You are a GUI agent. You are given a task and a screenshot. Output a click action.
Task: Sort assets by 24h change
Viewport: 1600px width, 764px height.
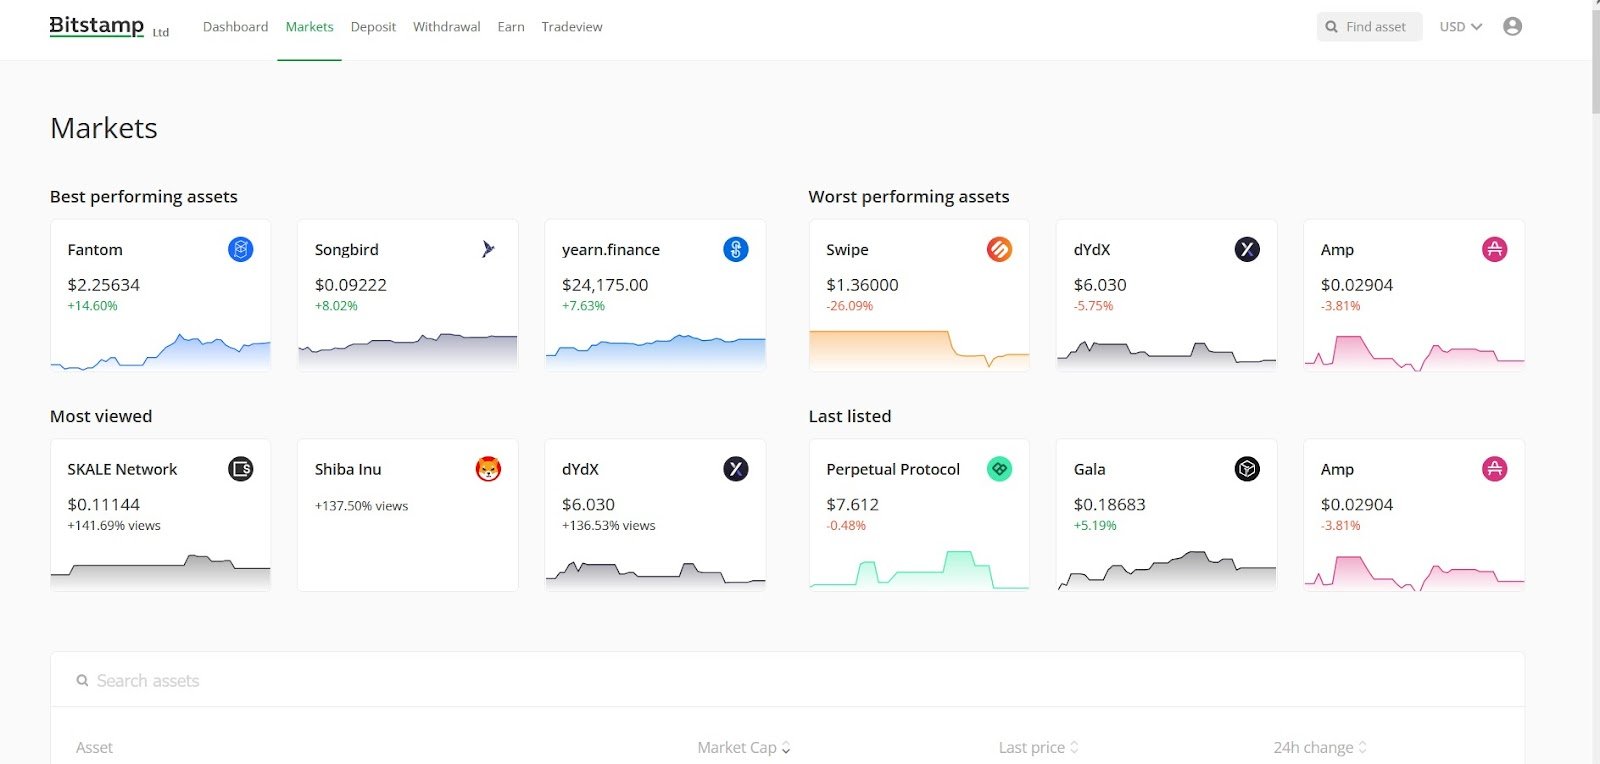point(1319,748)
